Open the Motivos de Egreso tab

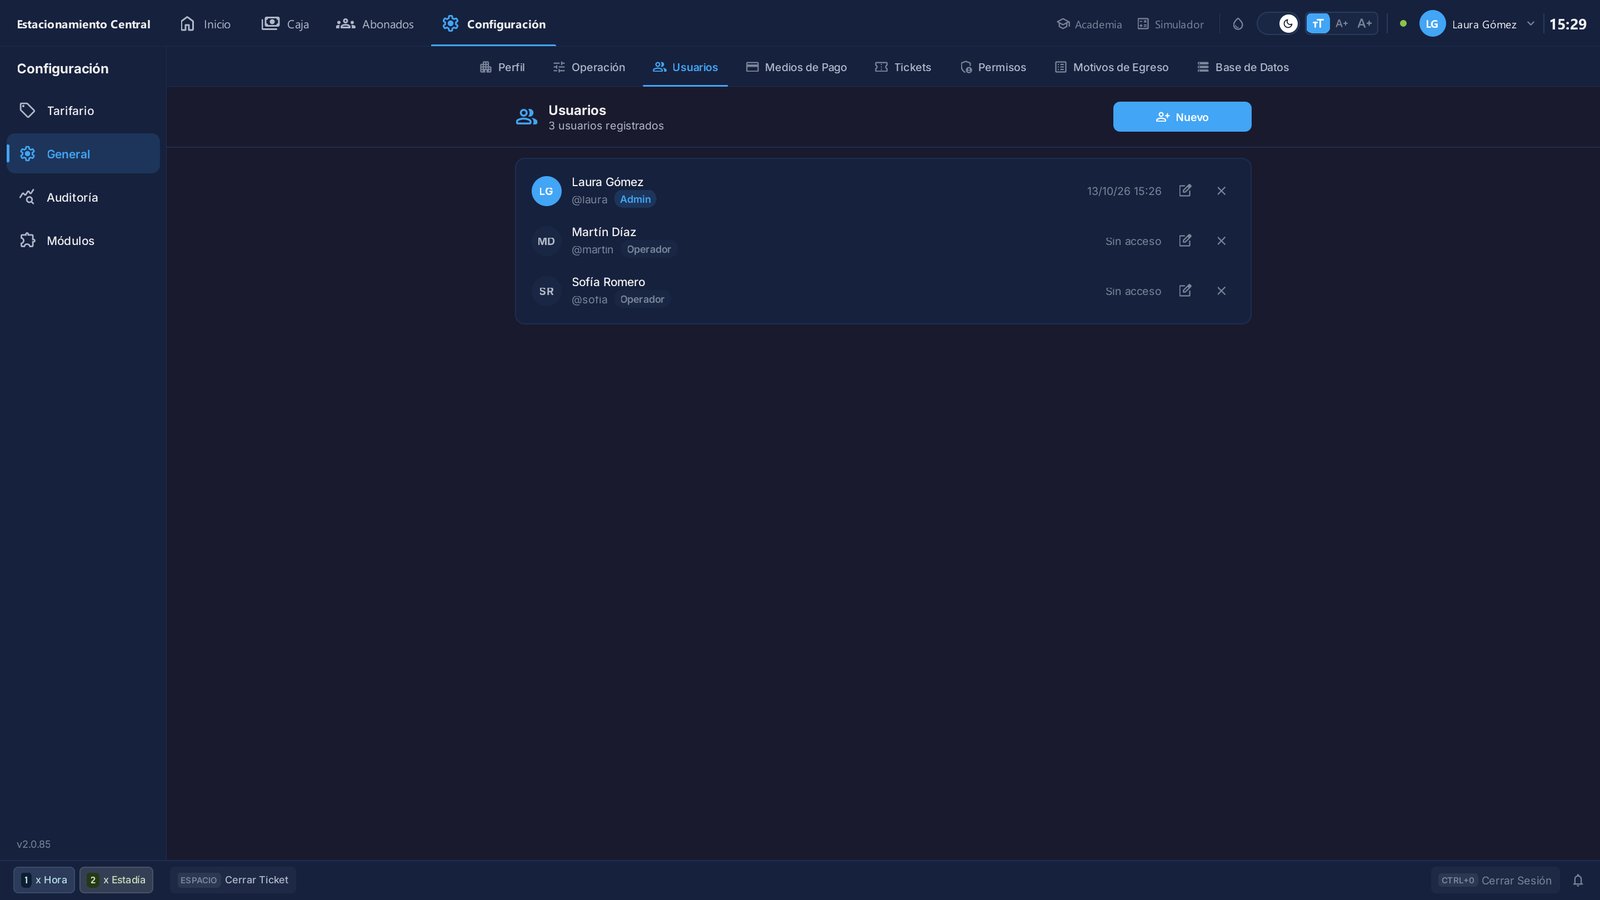[1111, 67]
